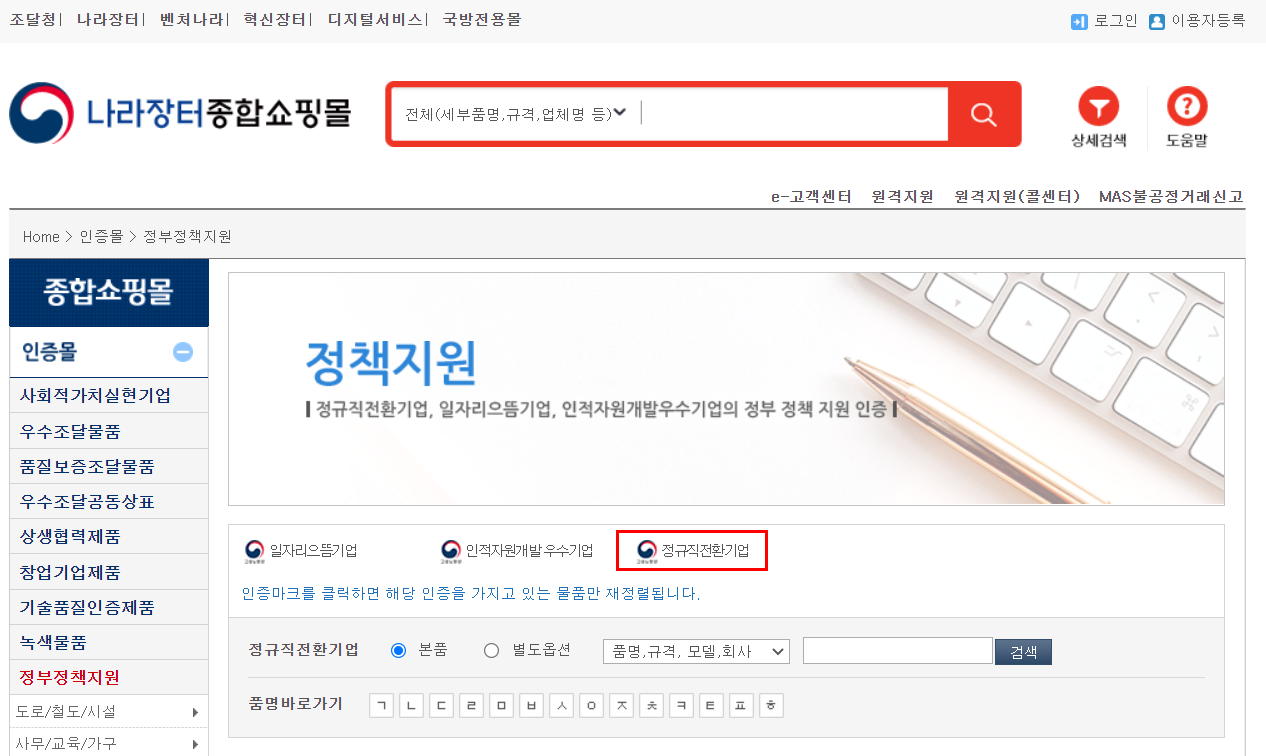Jump to products starting with ㅊ

pos(651,706)
